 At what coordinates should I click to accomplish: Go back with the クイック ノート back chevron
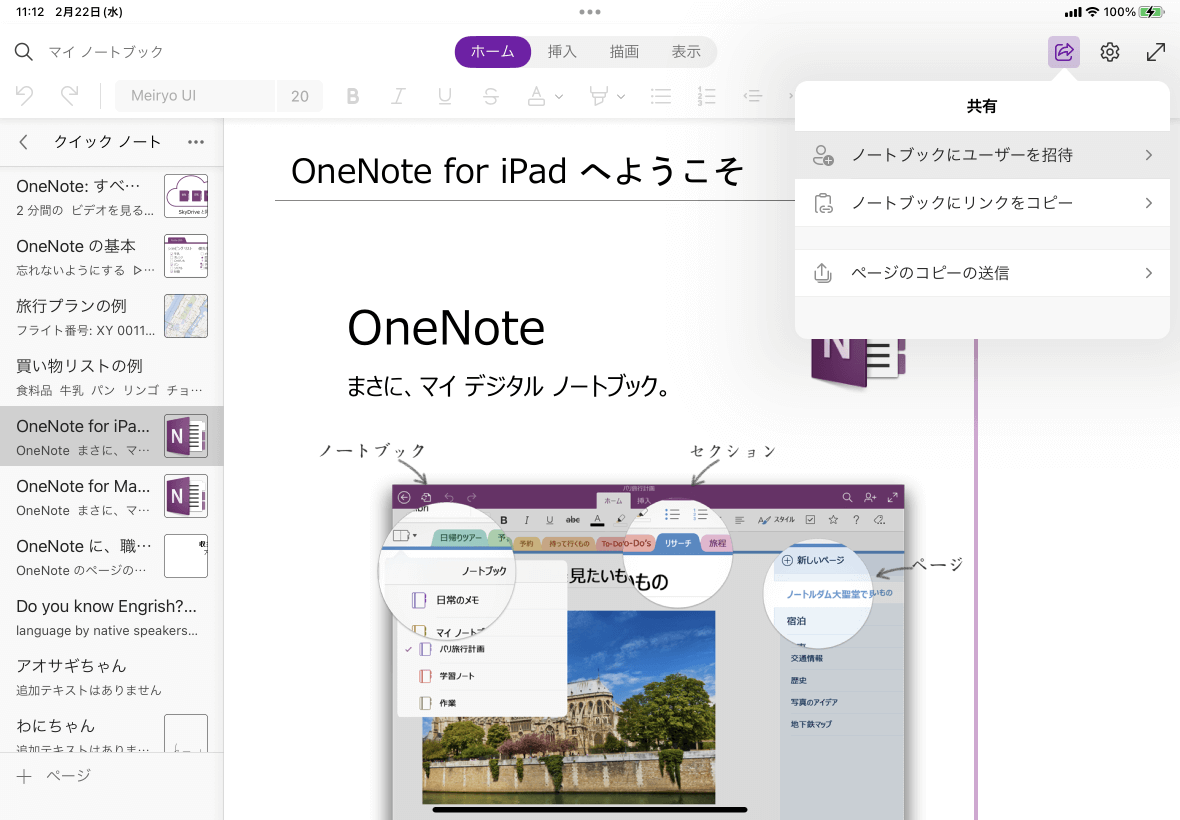(x=23, y=142)
